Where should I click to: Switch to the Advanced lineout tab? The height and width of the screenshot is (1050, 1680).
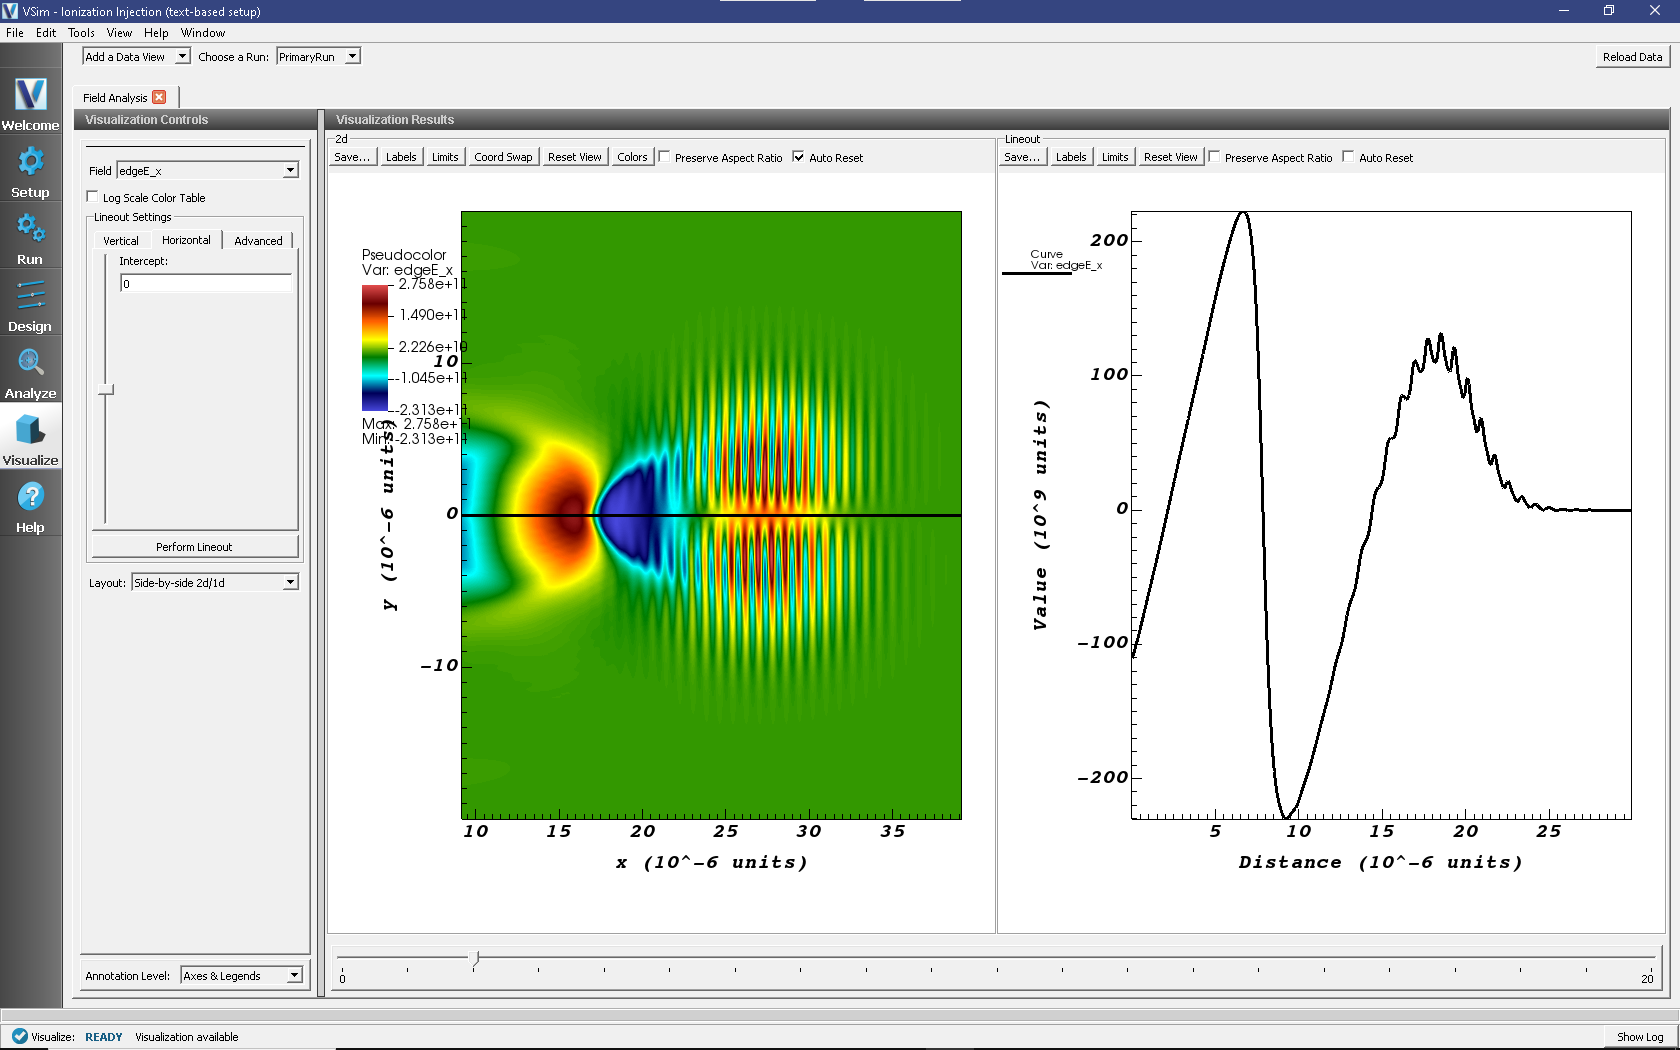258,240
